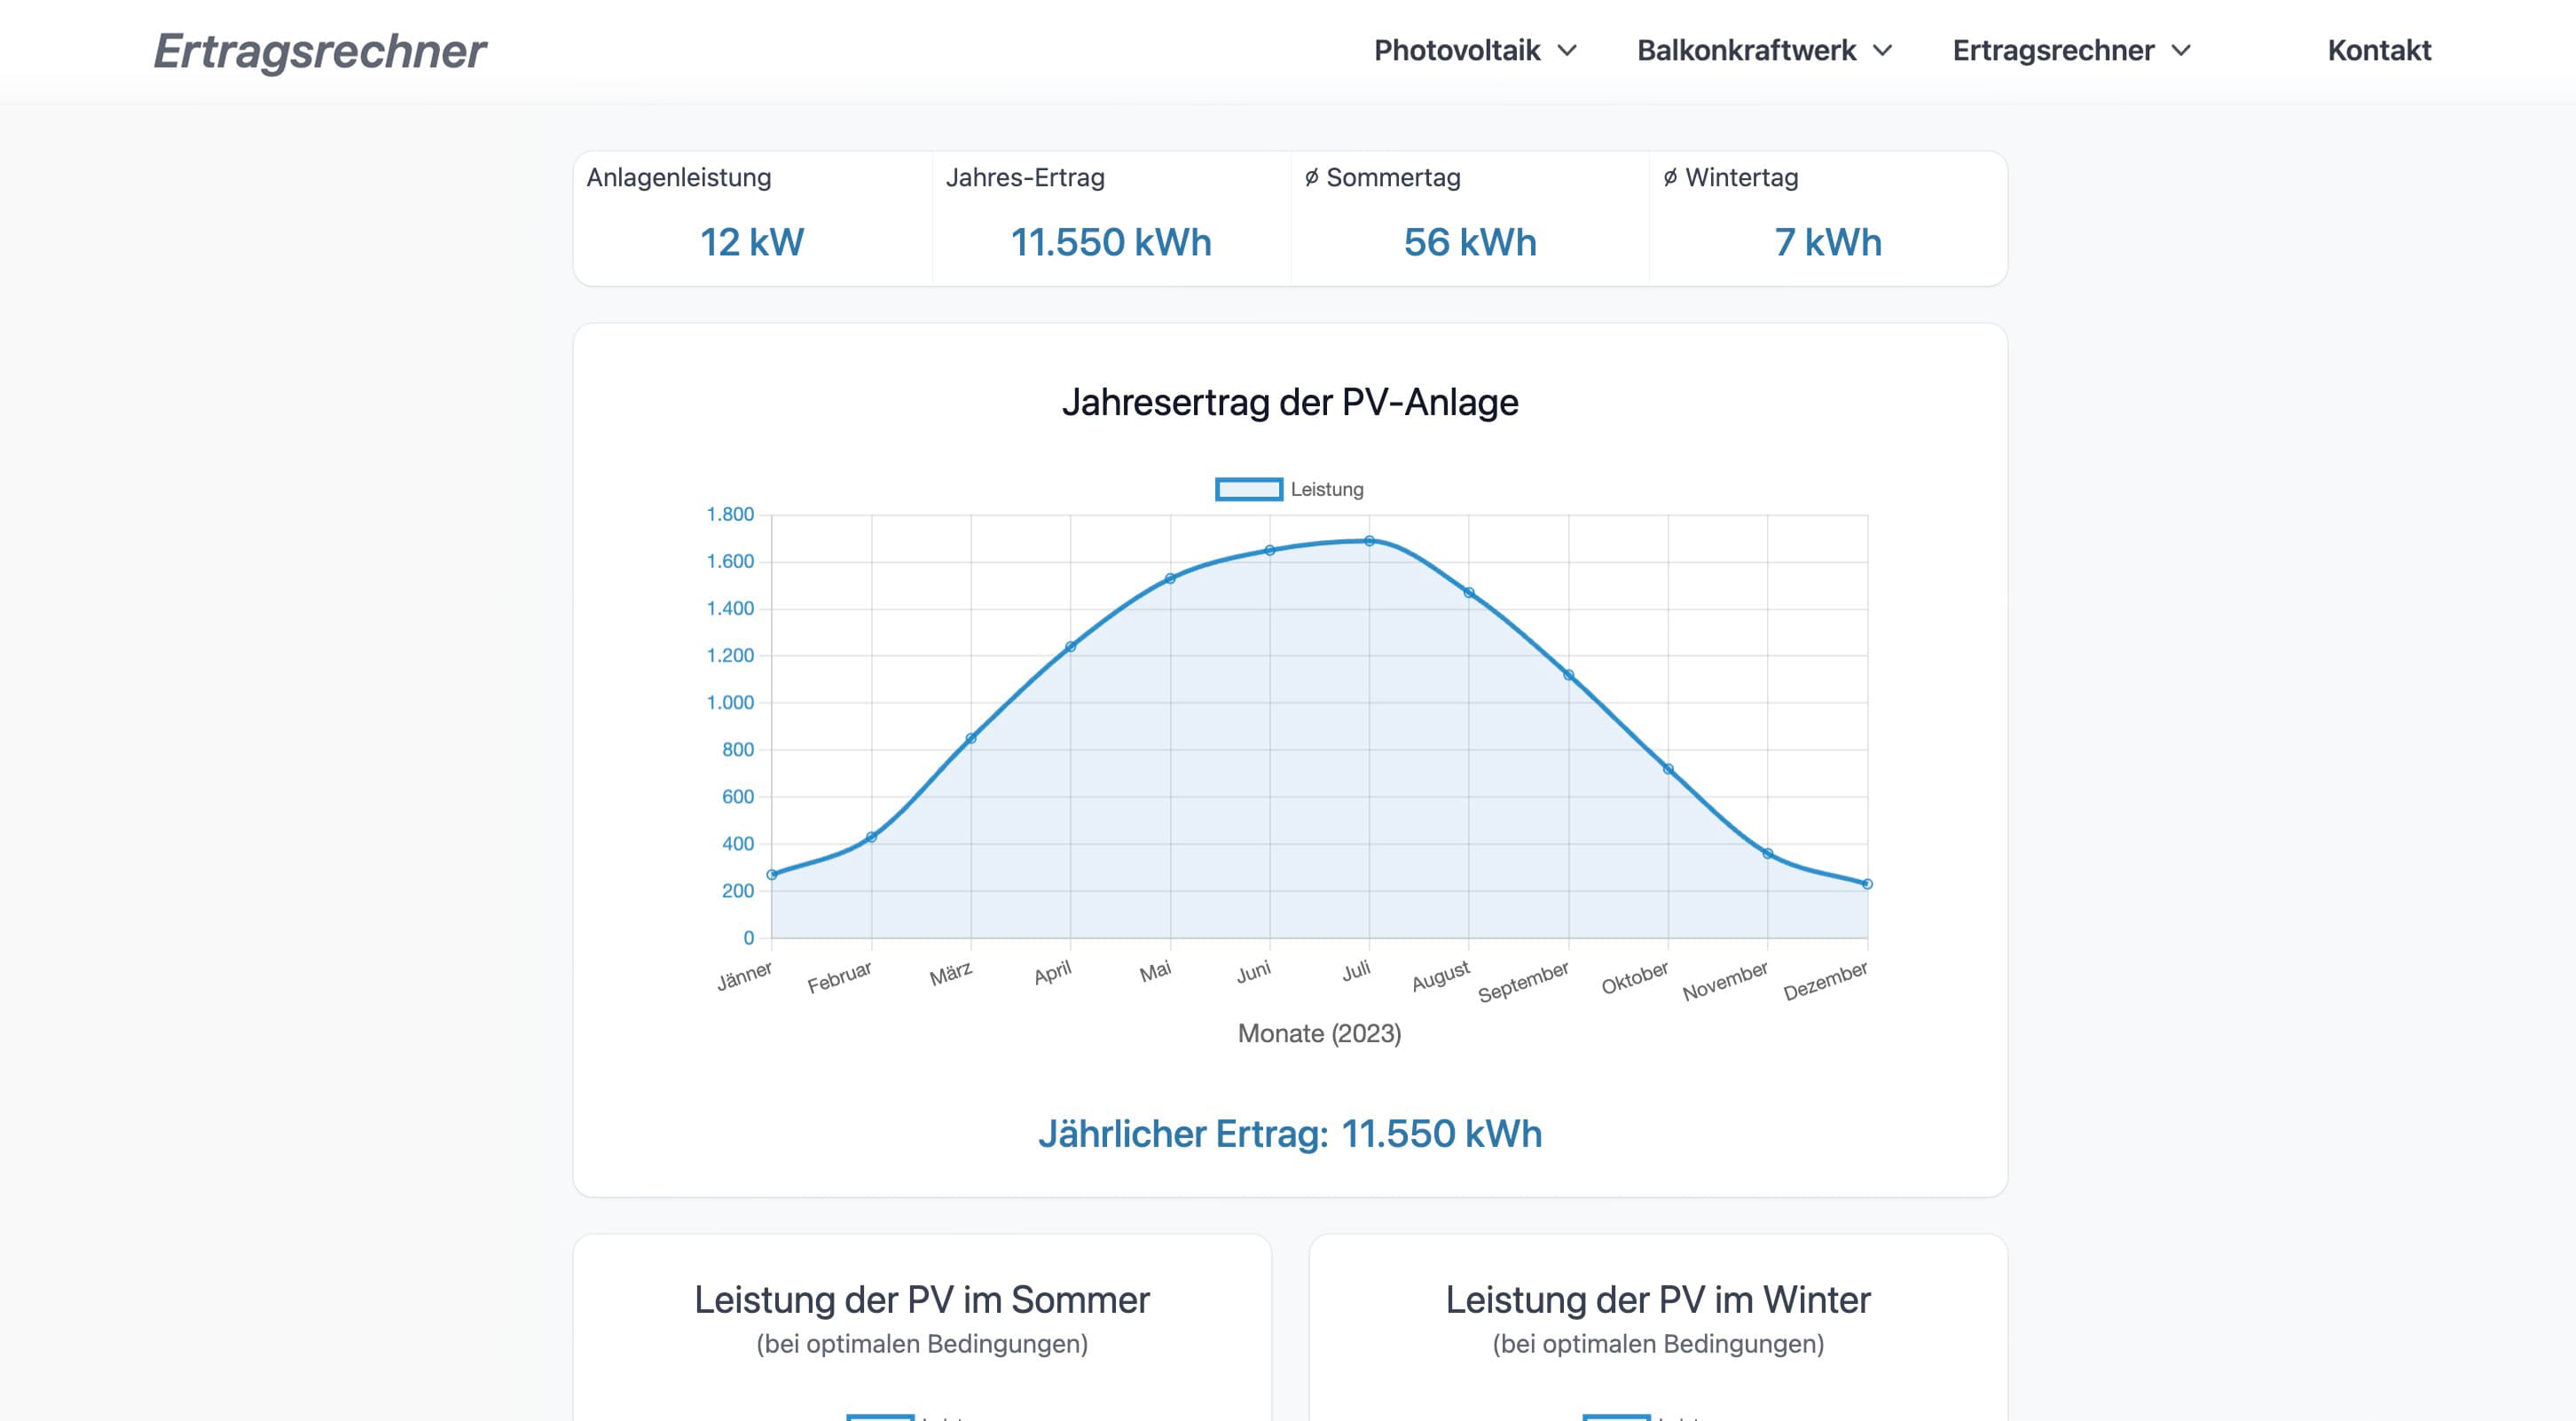2576x1421 pixels.
Task: Open the Ertragsrechner navigation menu
Action: [x=2053, y=50]
